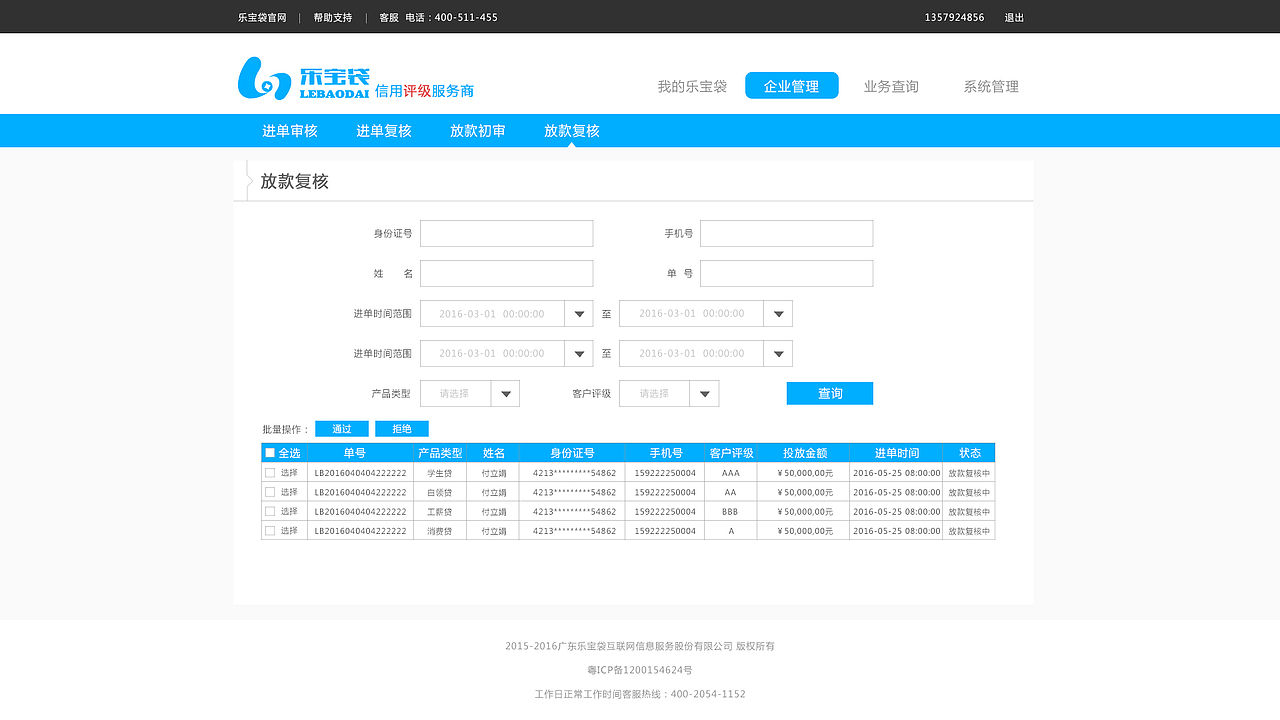Click account number 1357924856

pos(954,18)
